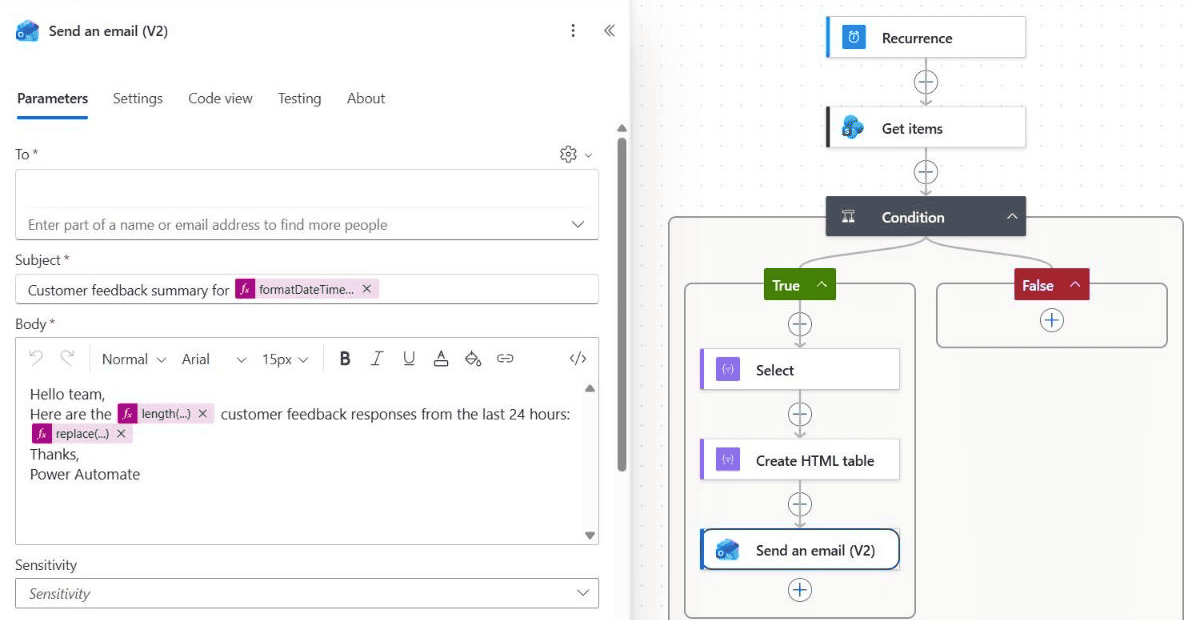1190x620 pixels.
Task: Expand the To field gear dropdown chevron
Action: click(x=588, y=155)
